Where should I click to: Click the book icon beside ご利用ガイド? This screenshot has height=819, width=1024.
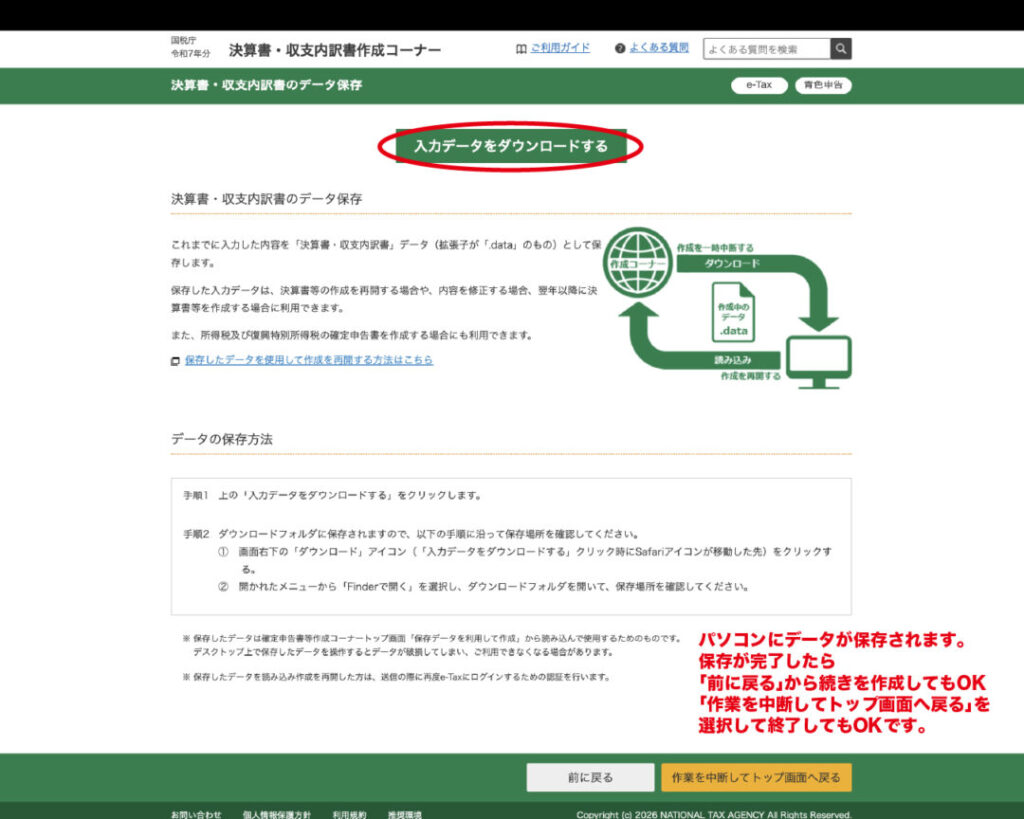521,48
